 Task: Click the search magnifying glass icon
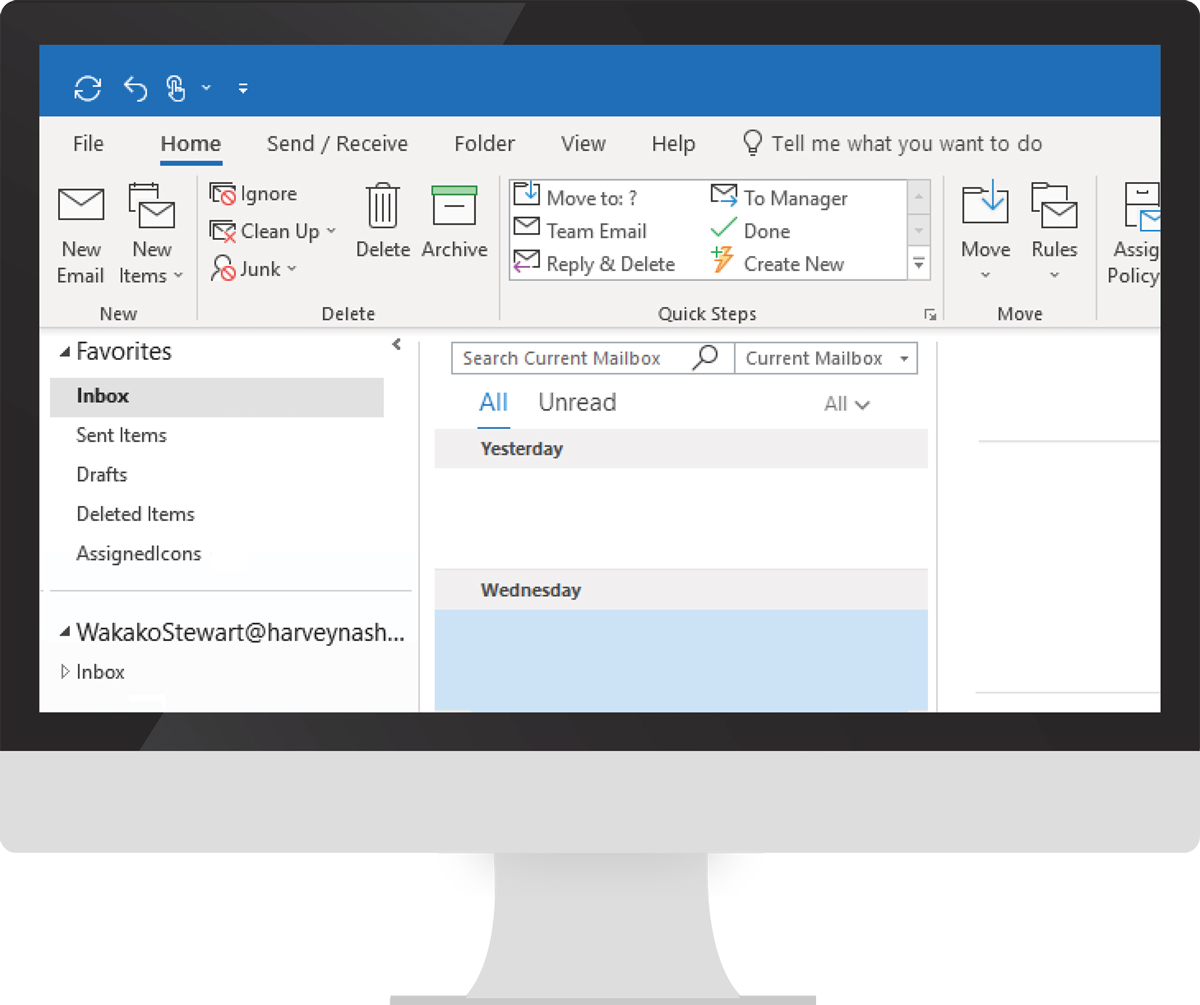point(705,357)
